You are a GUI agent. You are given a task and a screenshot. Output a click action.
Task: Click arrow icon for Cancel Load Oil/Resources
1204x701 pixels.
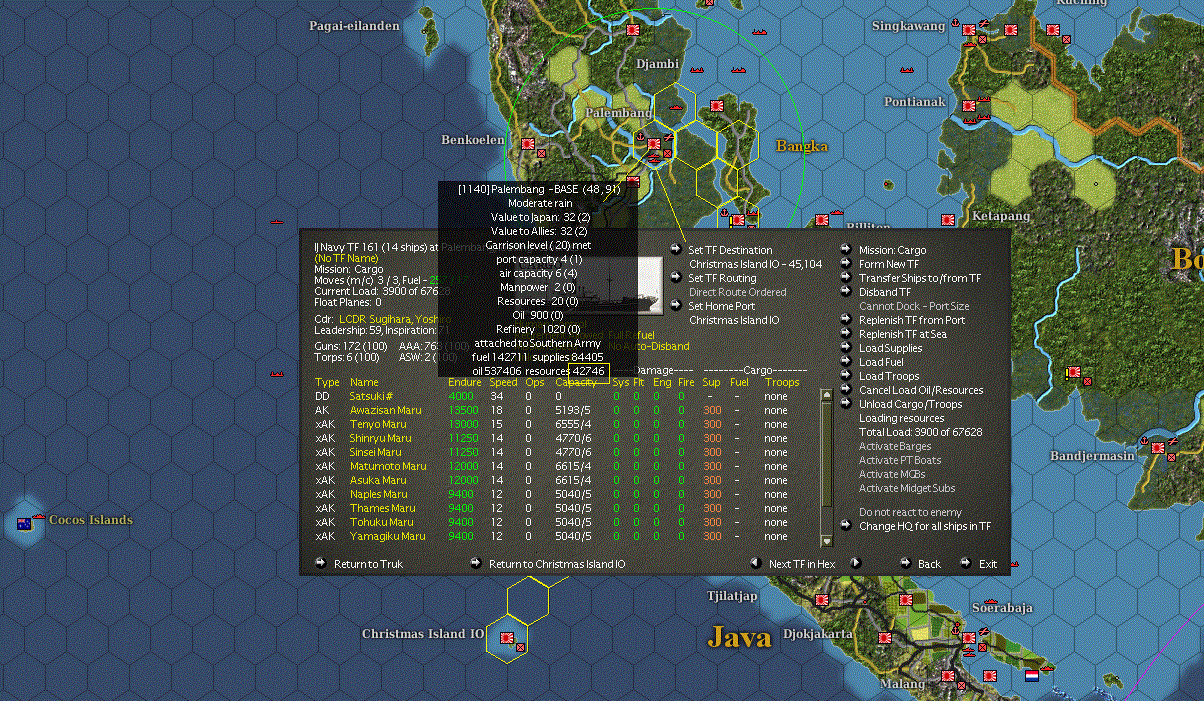(x=847, y=390)
